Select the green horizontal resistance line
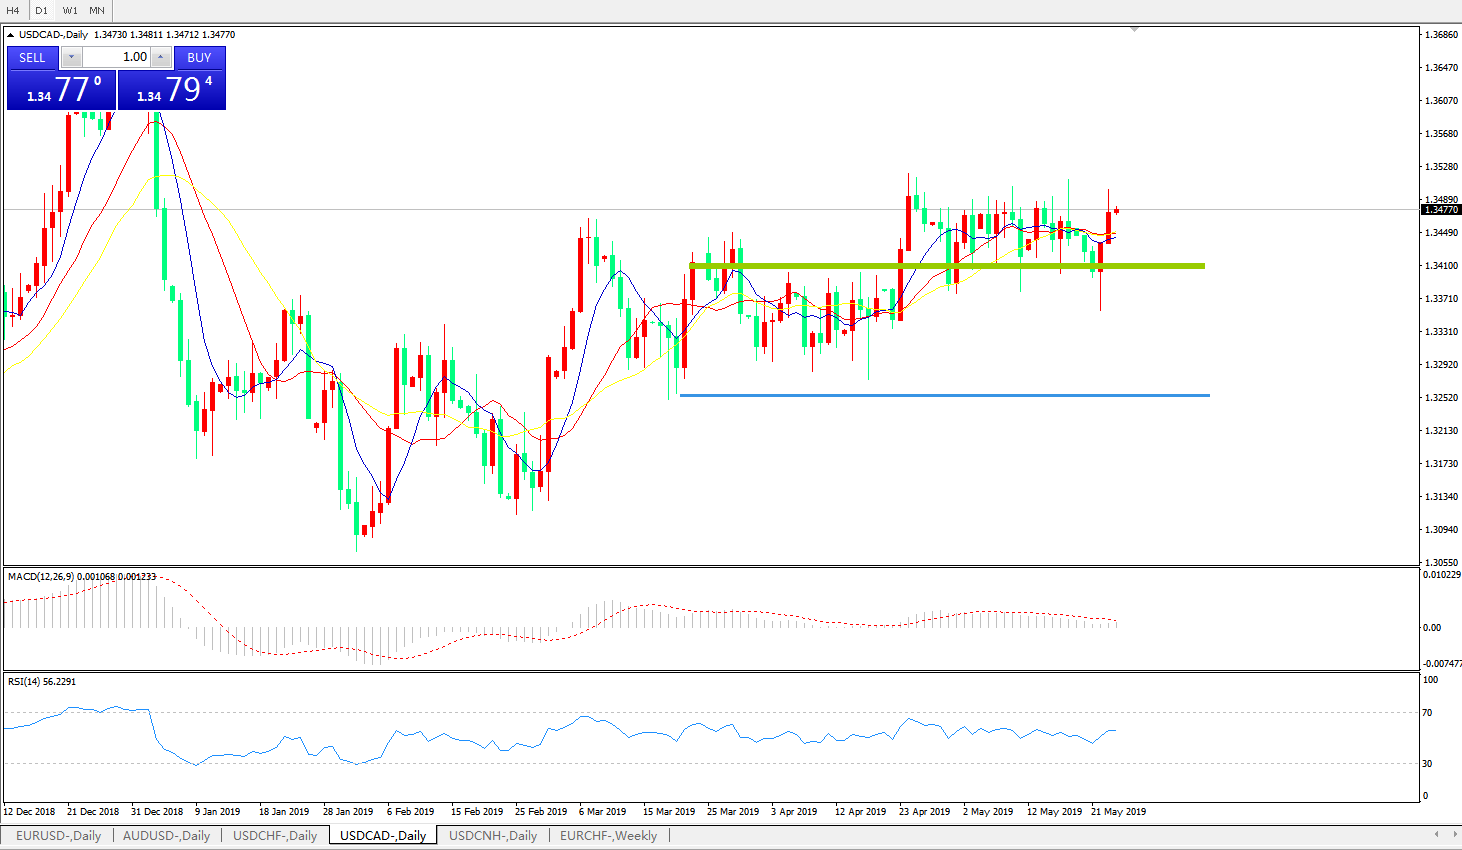Viewport: 1462px width, 850px height. coord(946,266)
